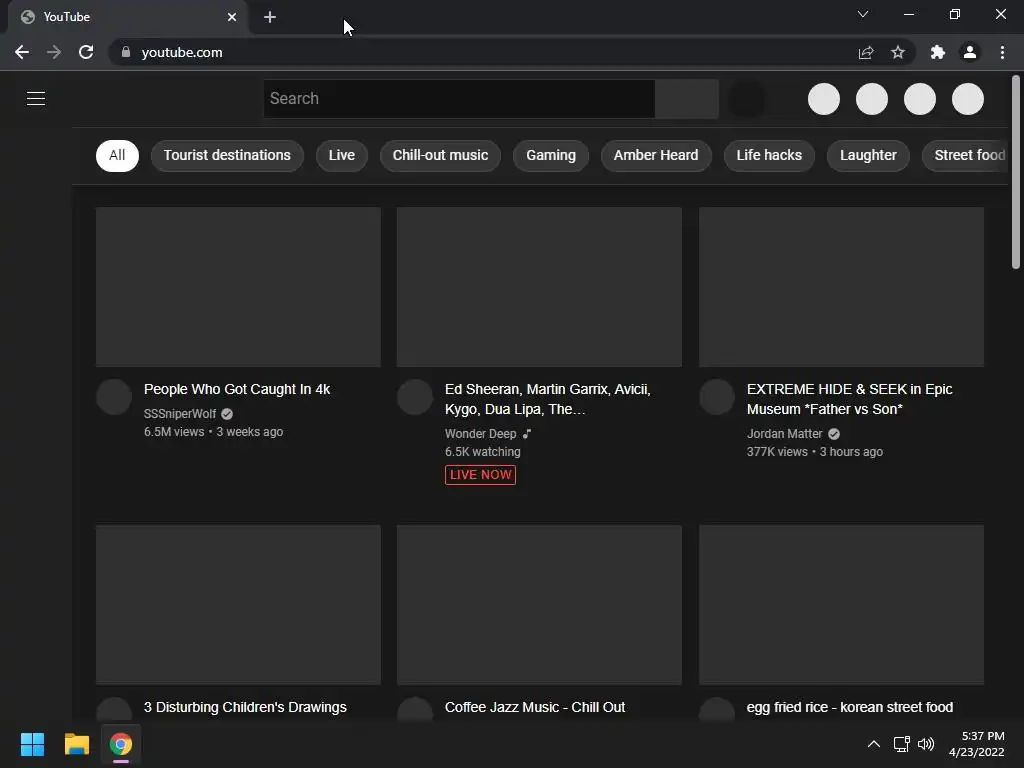Click the channel avatar next to Jordan Matter video
The width and height of the screenshot is (1024, 768).
click(x=717, y=397)
